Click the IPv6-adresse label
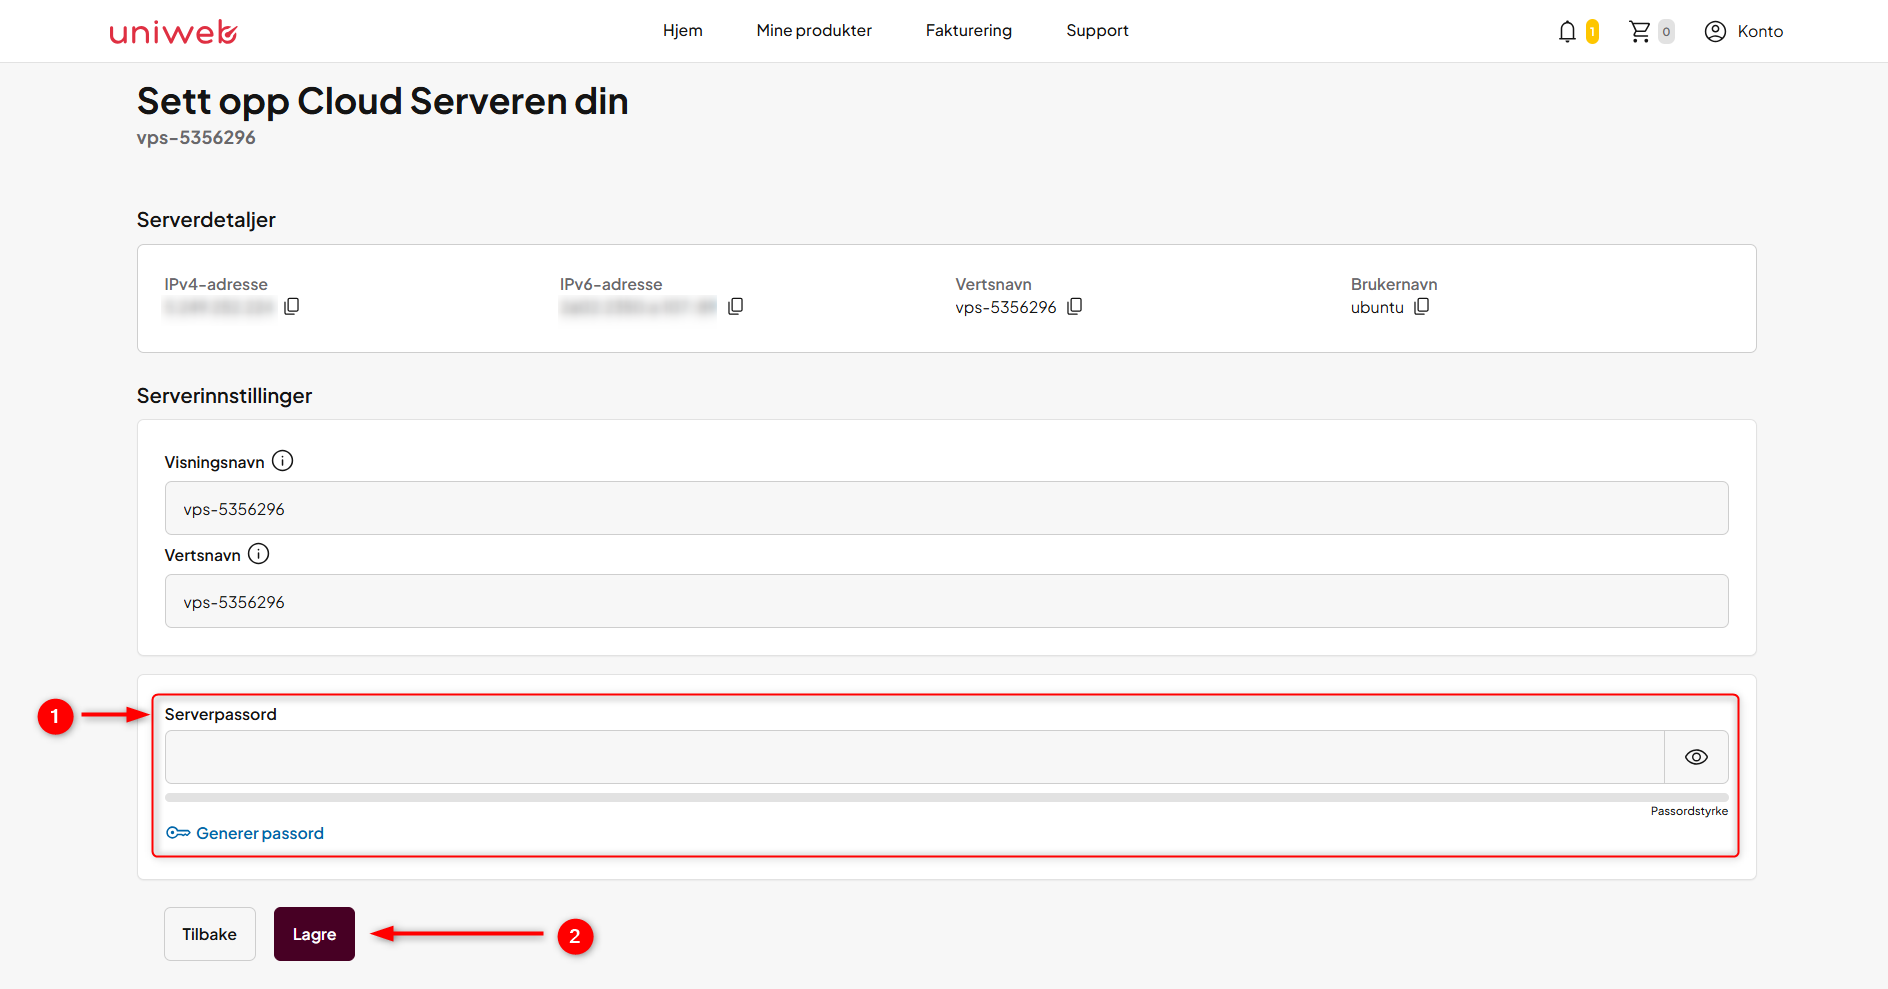 click(611, 284)
